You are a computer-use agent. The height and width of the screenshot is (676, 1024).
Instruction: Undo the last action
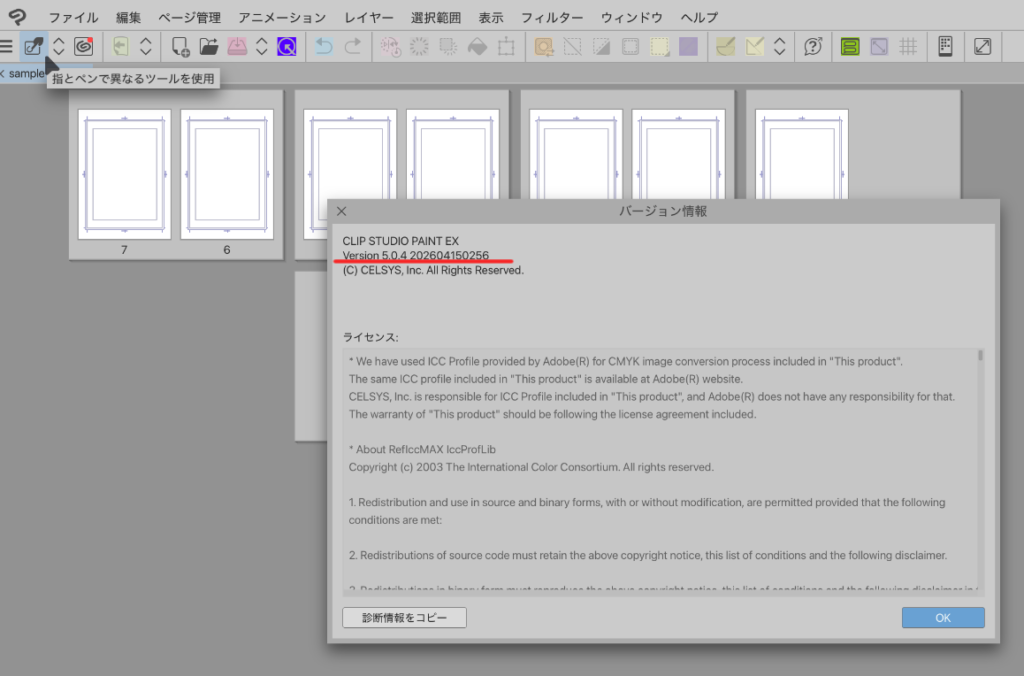click(324, 46)
